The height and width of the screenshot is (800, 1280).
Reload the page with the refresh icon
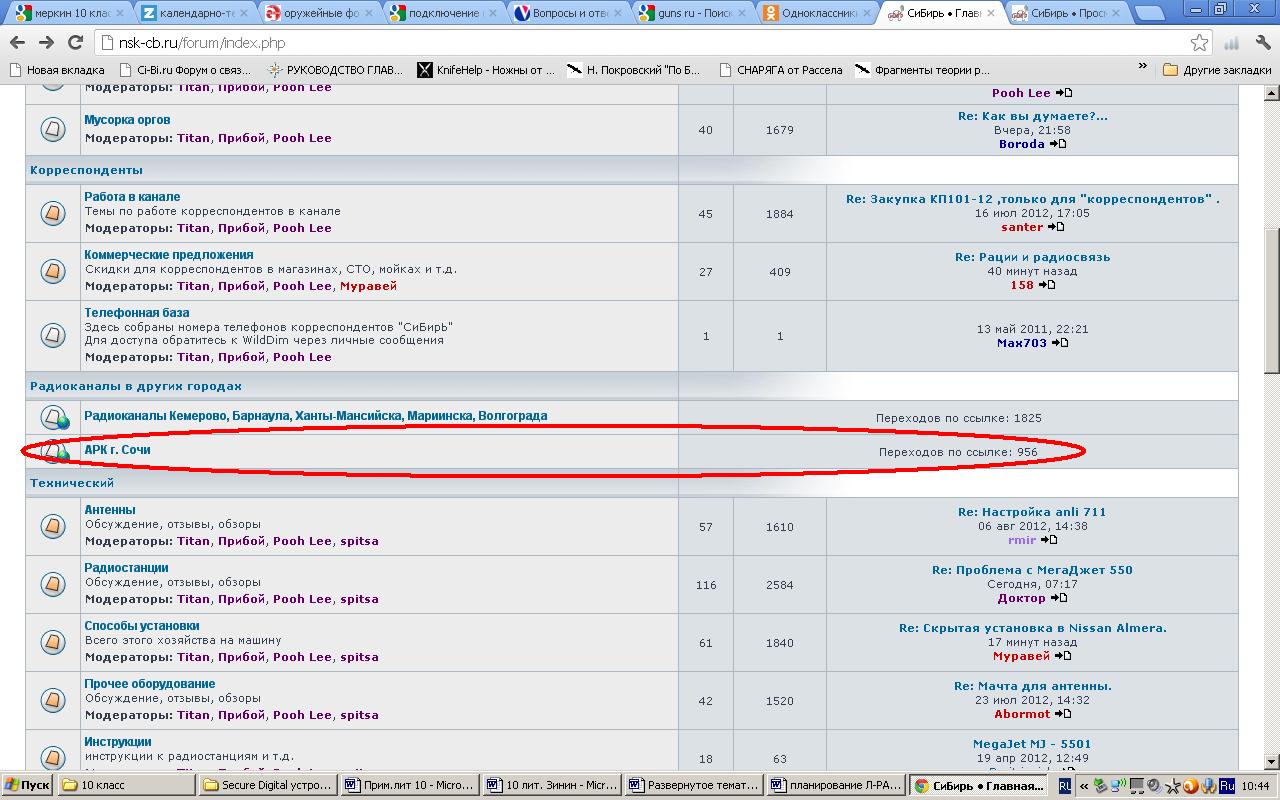coord(76,43)
